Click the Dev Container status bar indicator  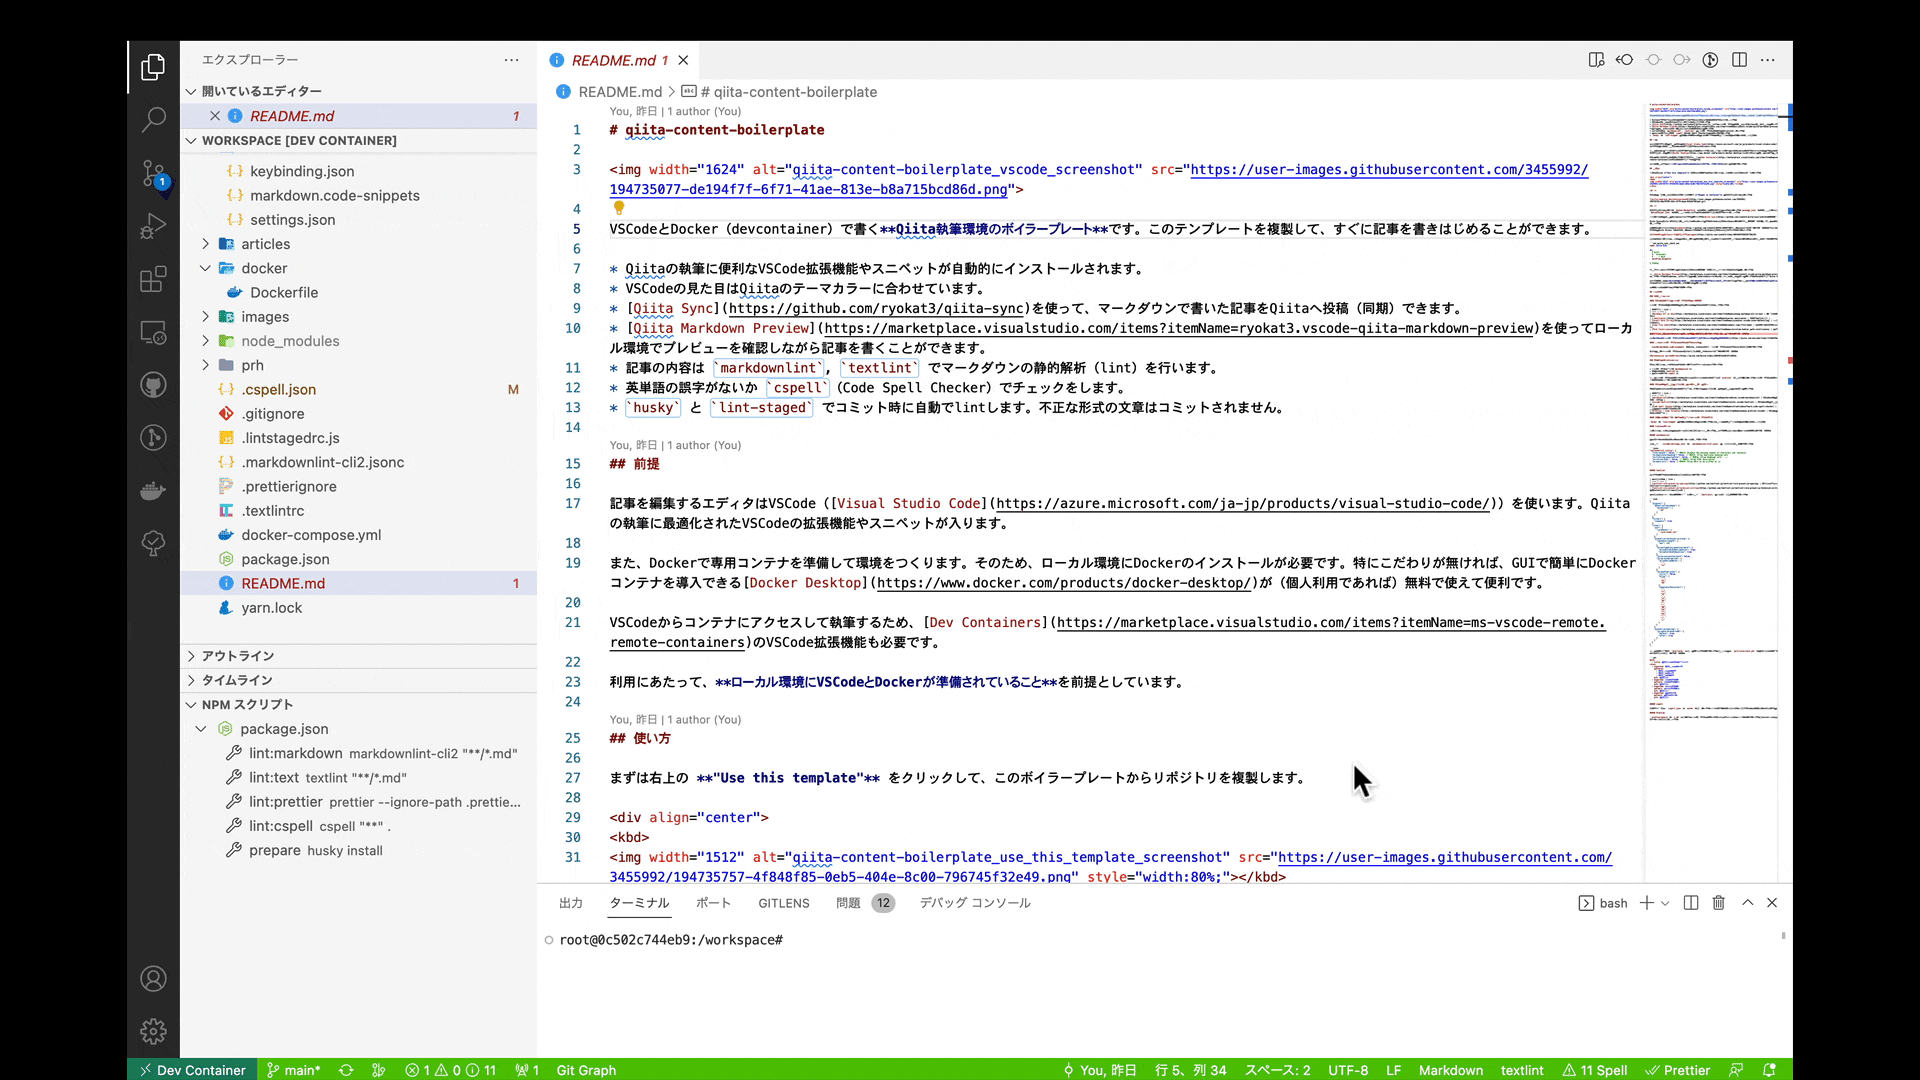(192, 1069)
